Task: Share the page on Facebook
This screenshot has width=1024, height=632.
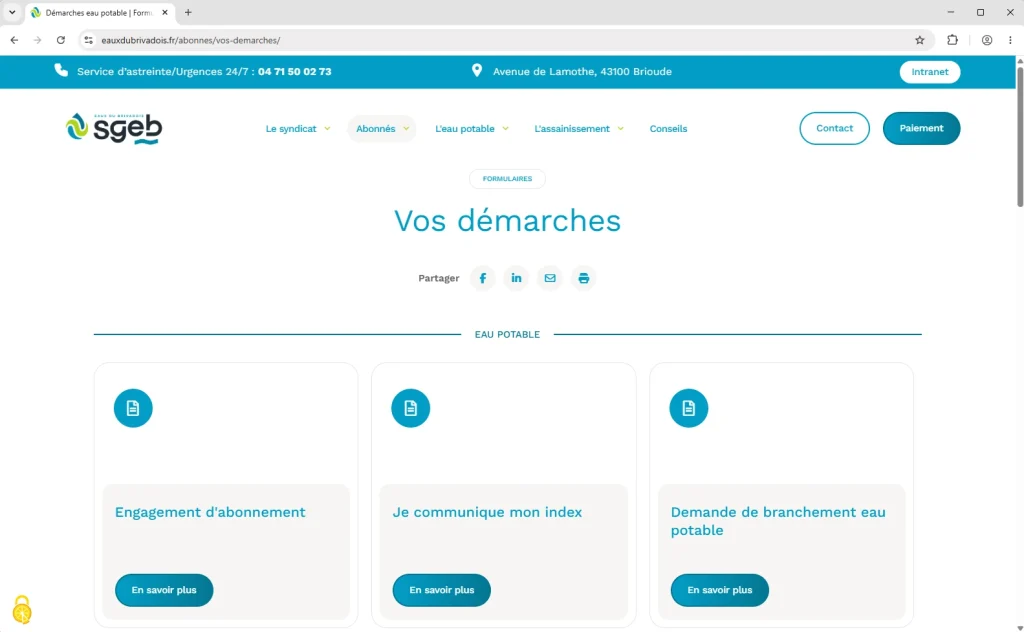Action: click(x=483, y=278)
